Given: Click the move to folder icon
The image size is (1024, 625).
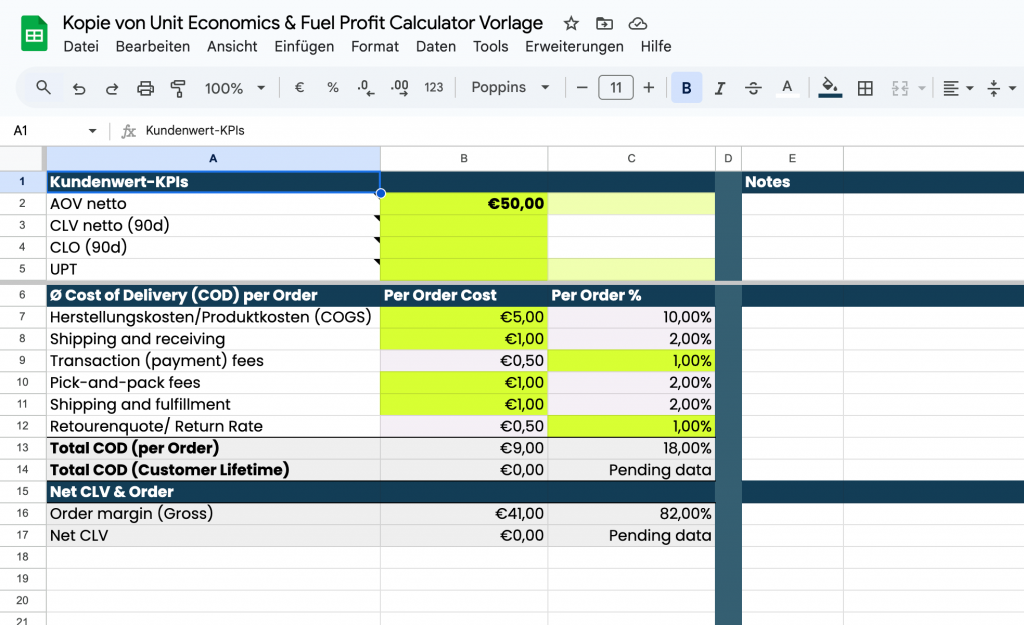Looking at the screenshot, I should pos(604,23).
